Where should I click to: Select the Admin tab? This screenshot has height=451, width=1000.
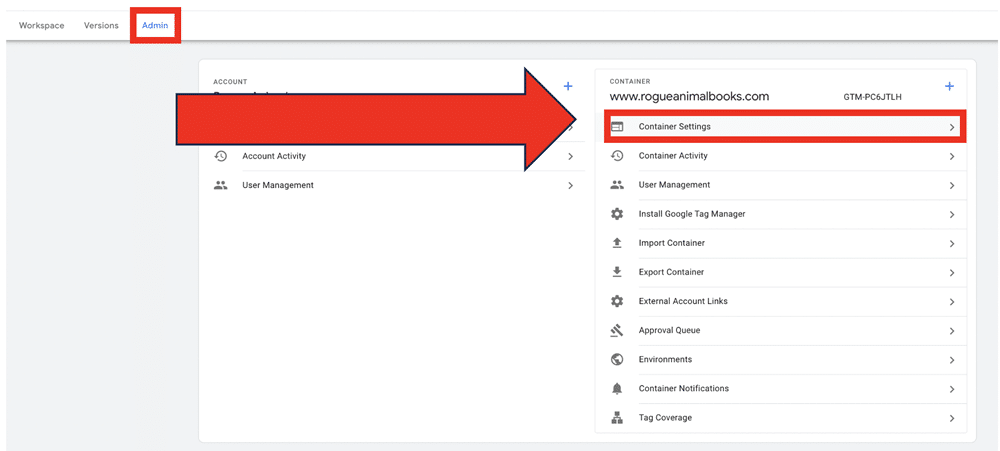(x=155, y=26)
